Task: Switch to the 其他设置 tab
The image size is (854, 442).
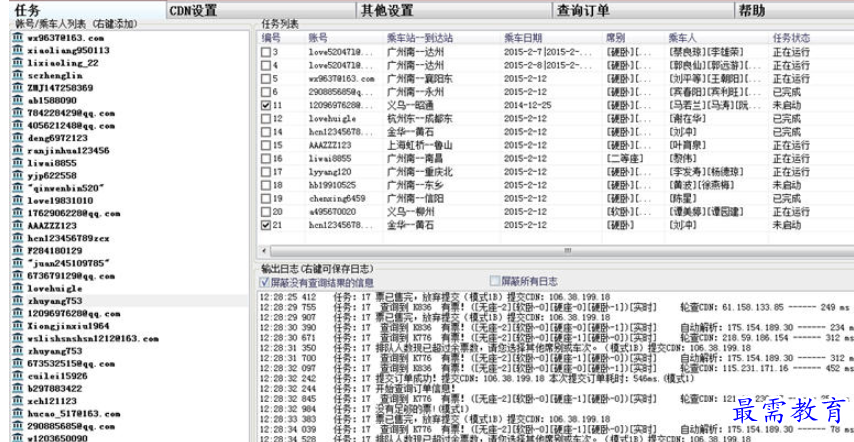Action: [387, 11]
